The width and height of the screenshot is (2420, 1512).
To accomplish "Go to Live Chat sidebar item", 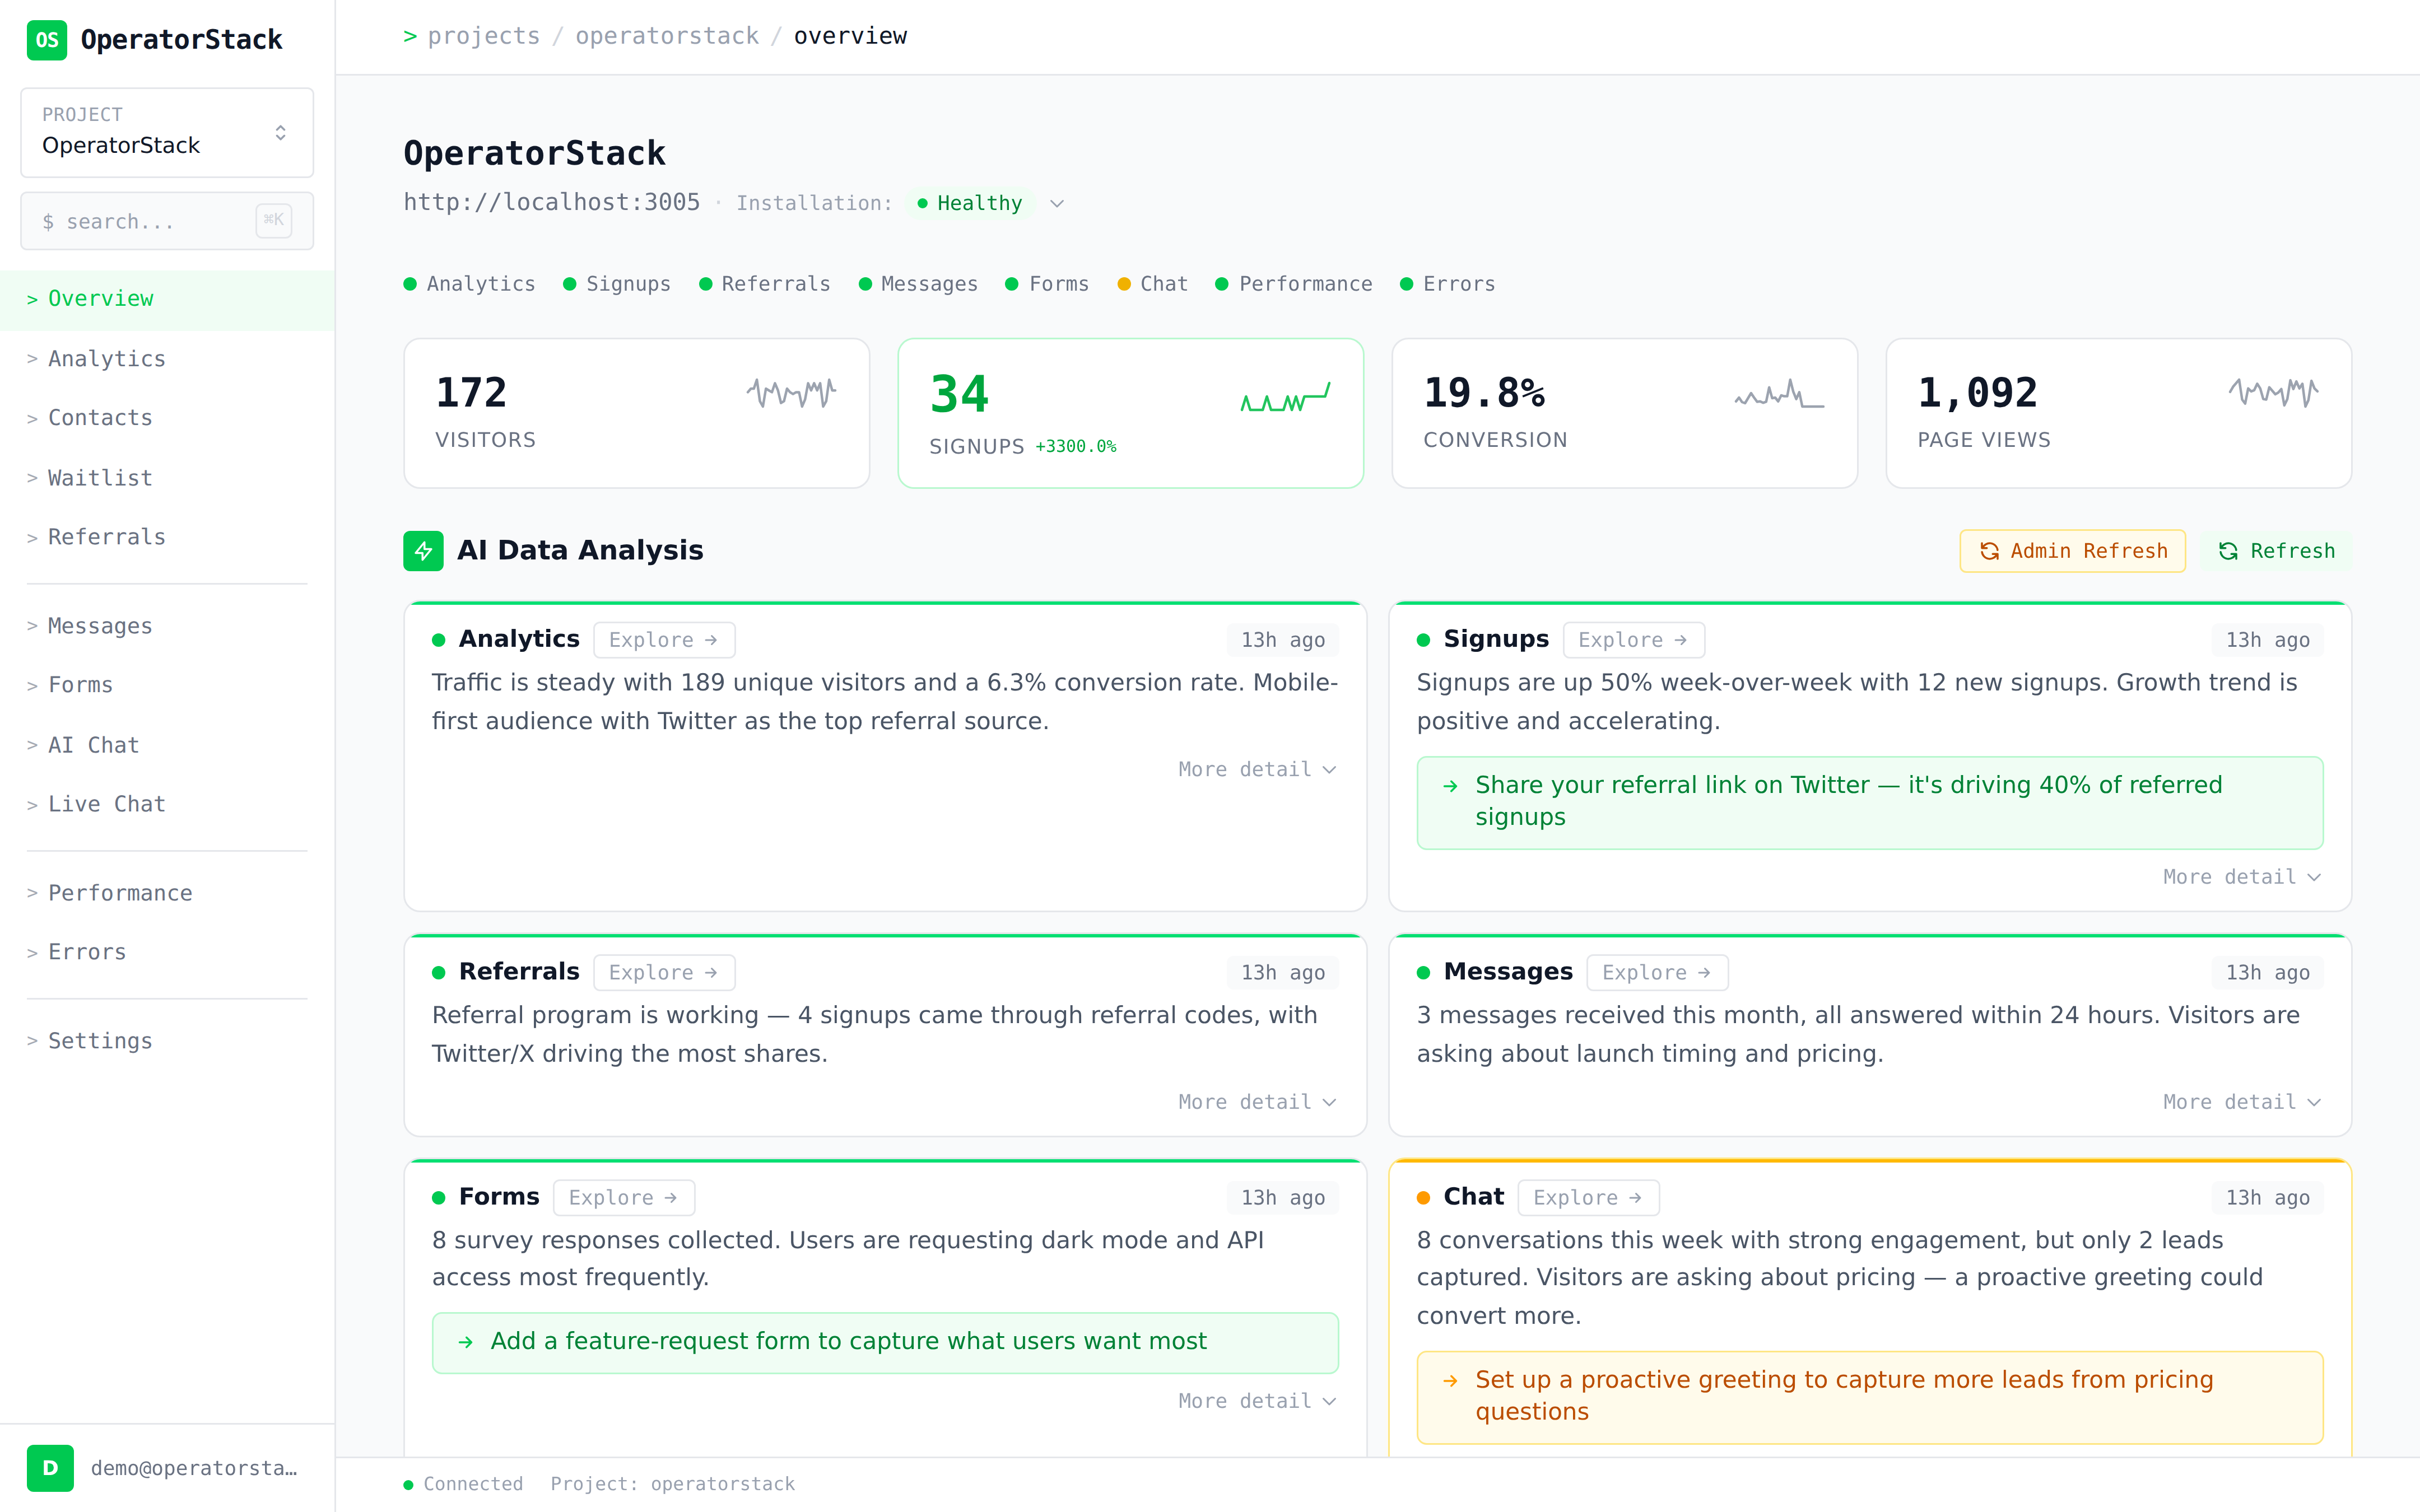I will pyautogui.click(x=106, y=804).
